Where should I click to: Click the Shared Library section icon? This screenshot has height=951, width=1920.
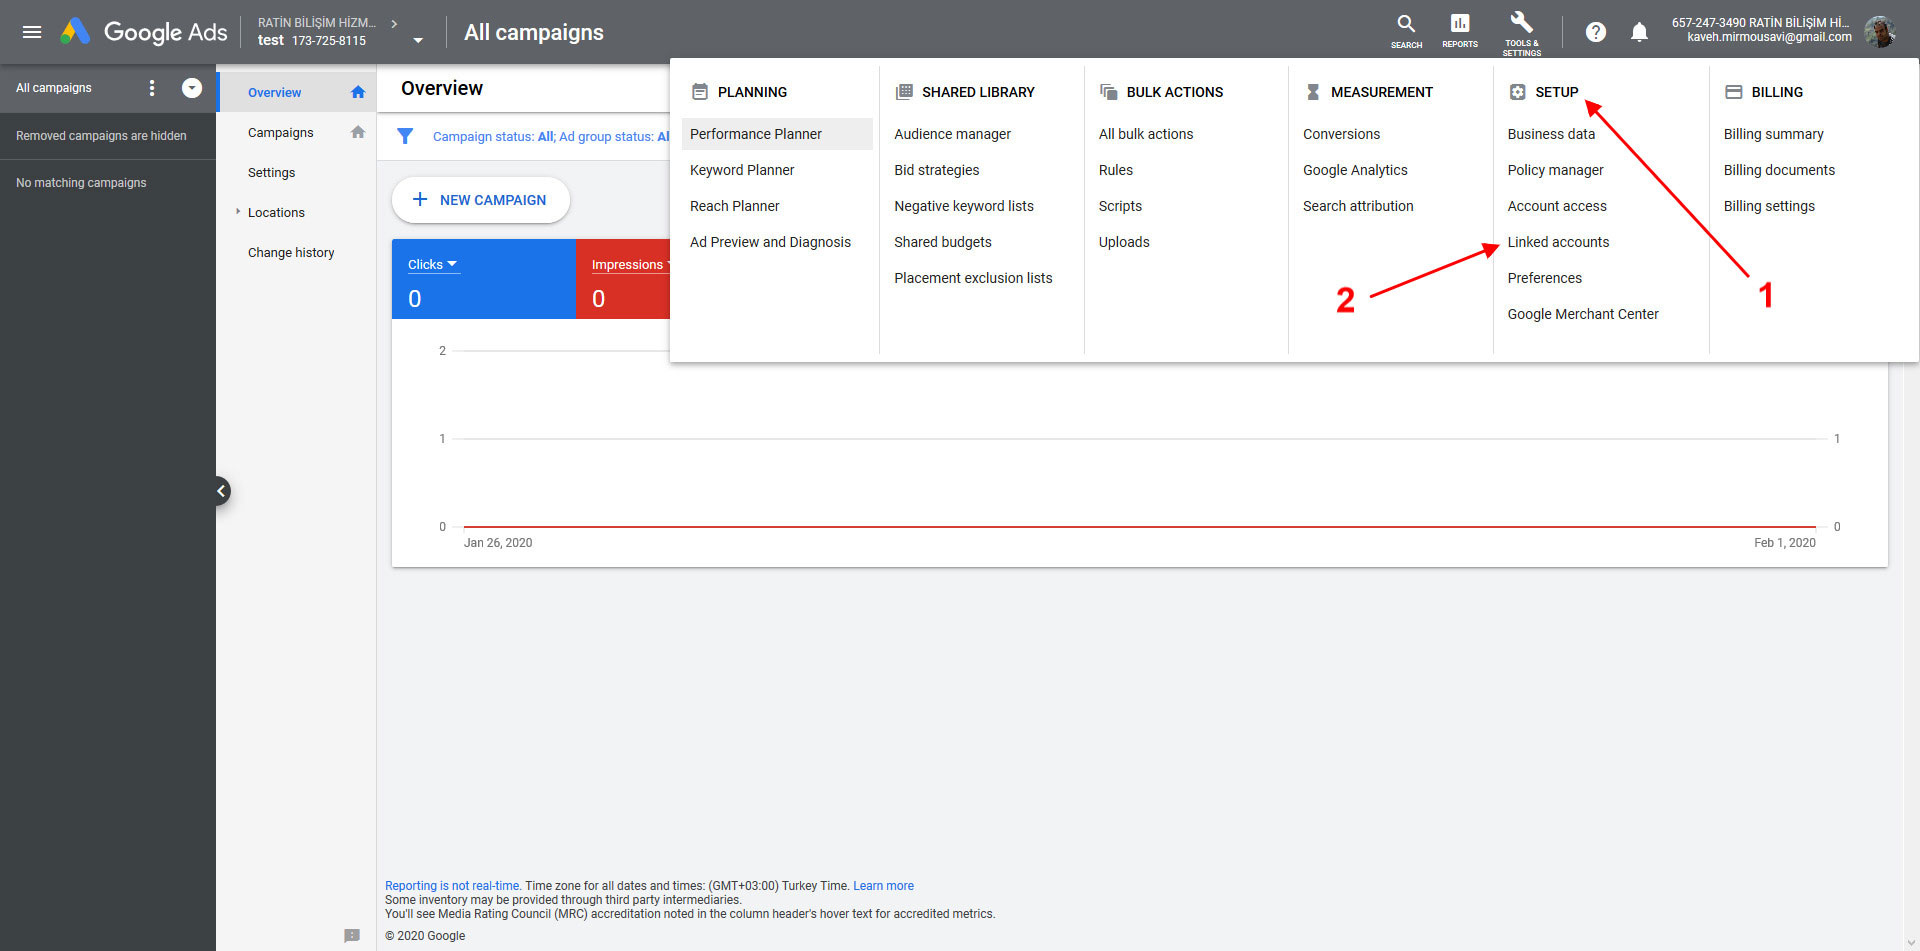(x=904, y=92)
